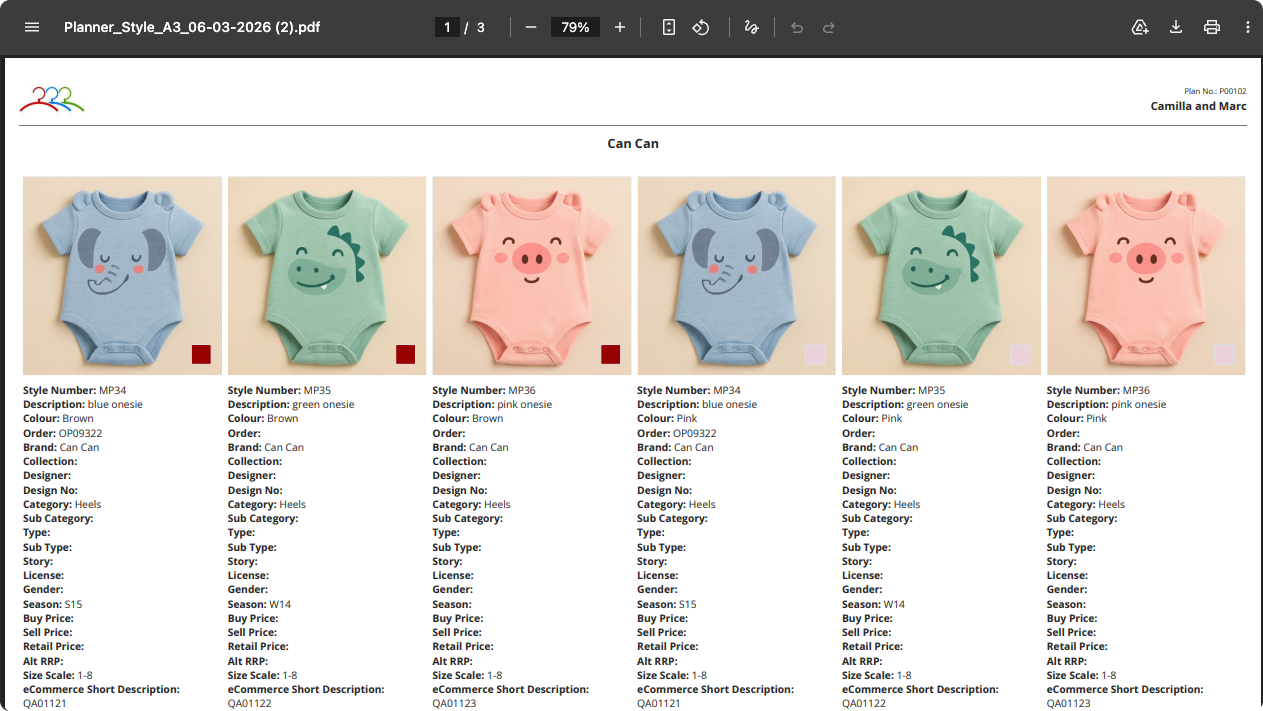Click the dark red swatch on first onesie
Image resolution: width=1263 pixels, height=711 pixels.
point(201,354)
